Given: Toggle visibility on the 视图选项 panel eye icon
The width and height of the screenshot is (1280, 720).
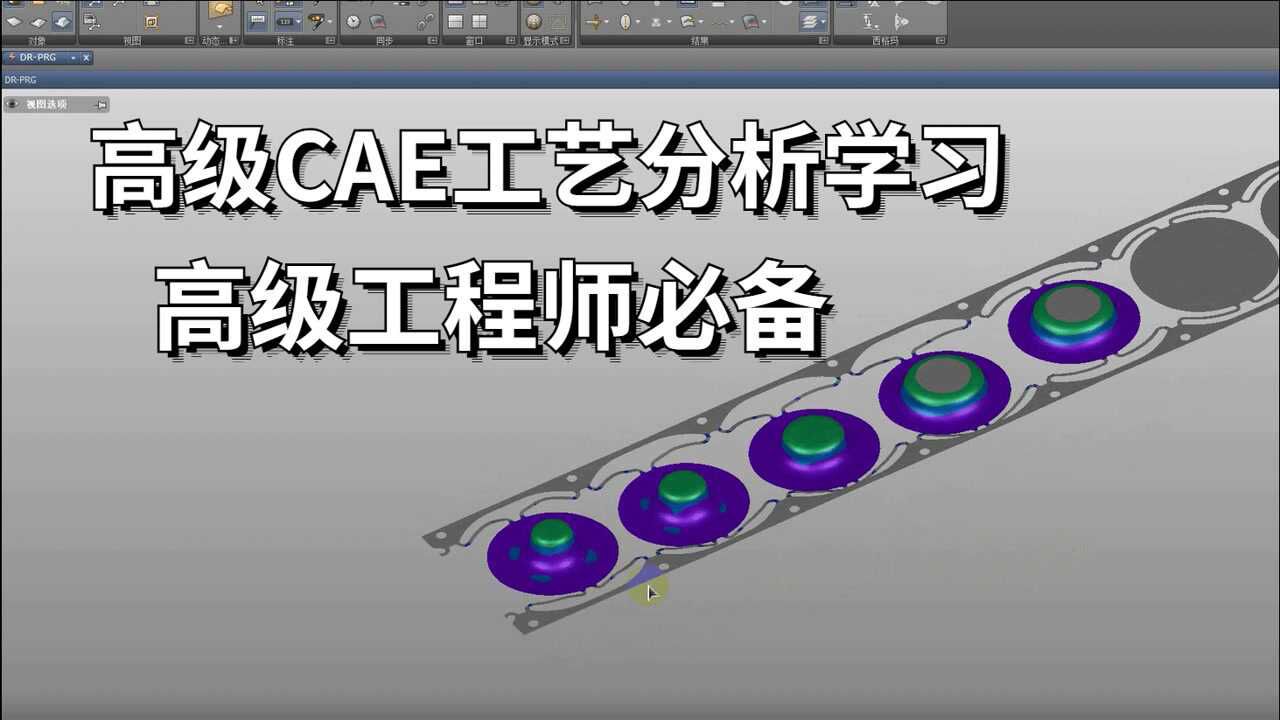Looking at the screenshot, I should pos(11,104).
